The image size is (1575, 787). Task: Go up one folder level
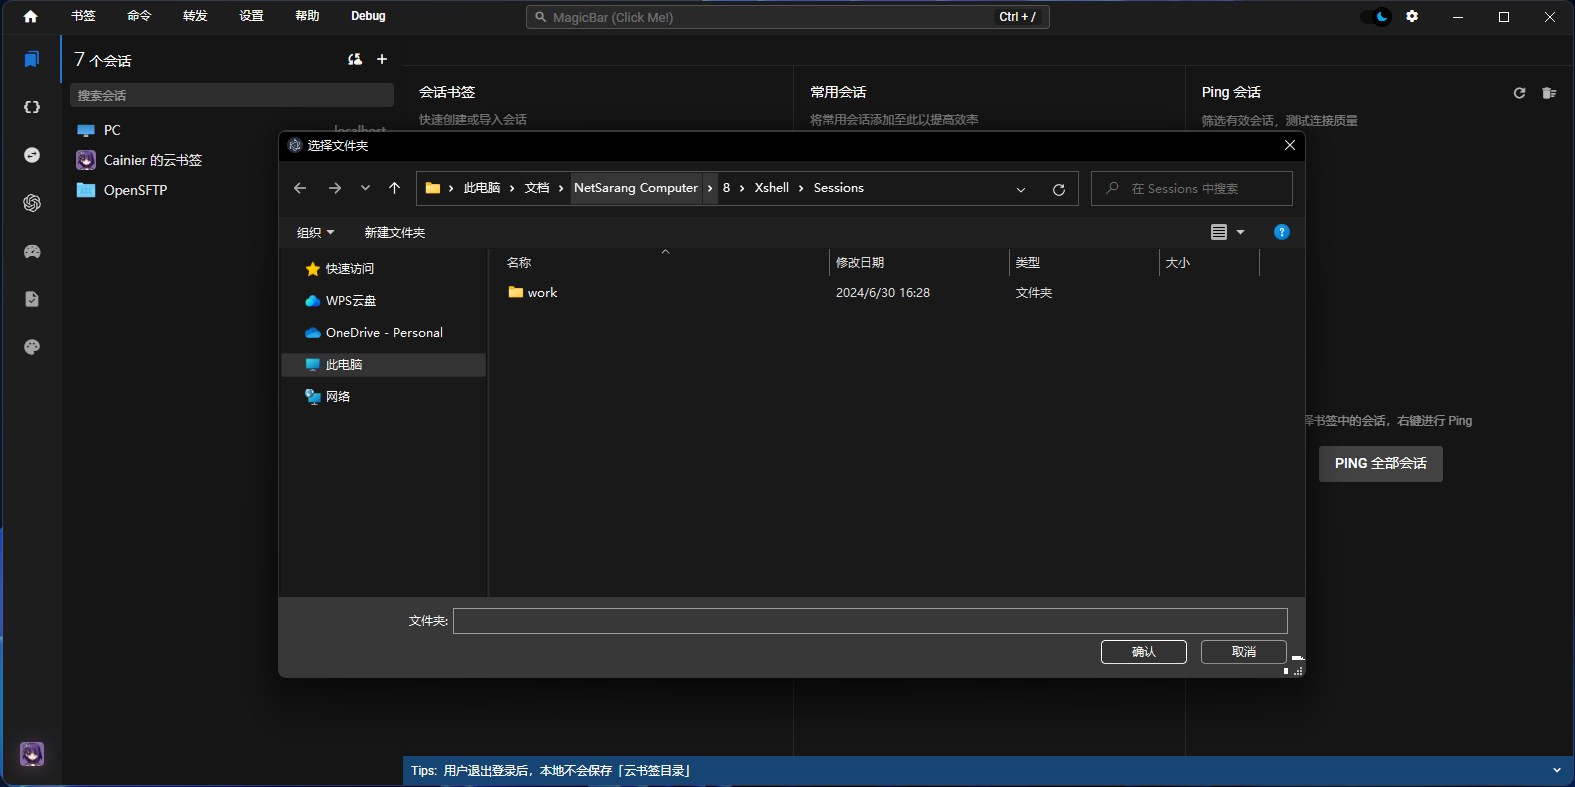click(x=395, y=188)
